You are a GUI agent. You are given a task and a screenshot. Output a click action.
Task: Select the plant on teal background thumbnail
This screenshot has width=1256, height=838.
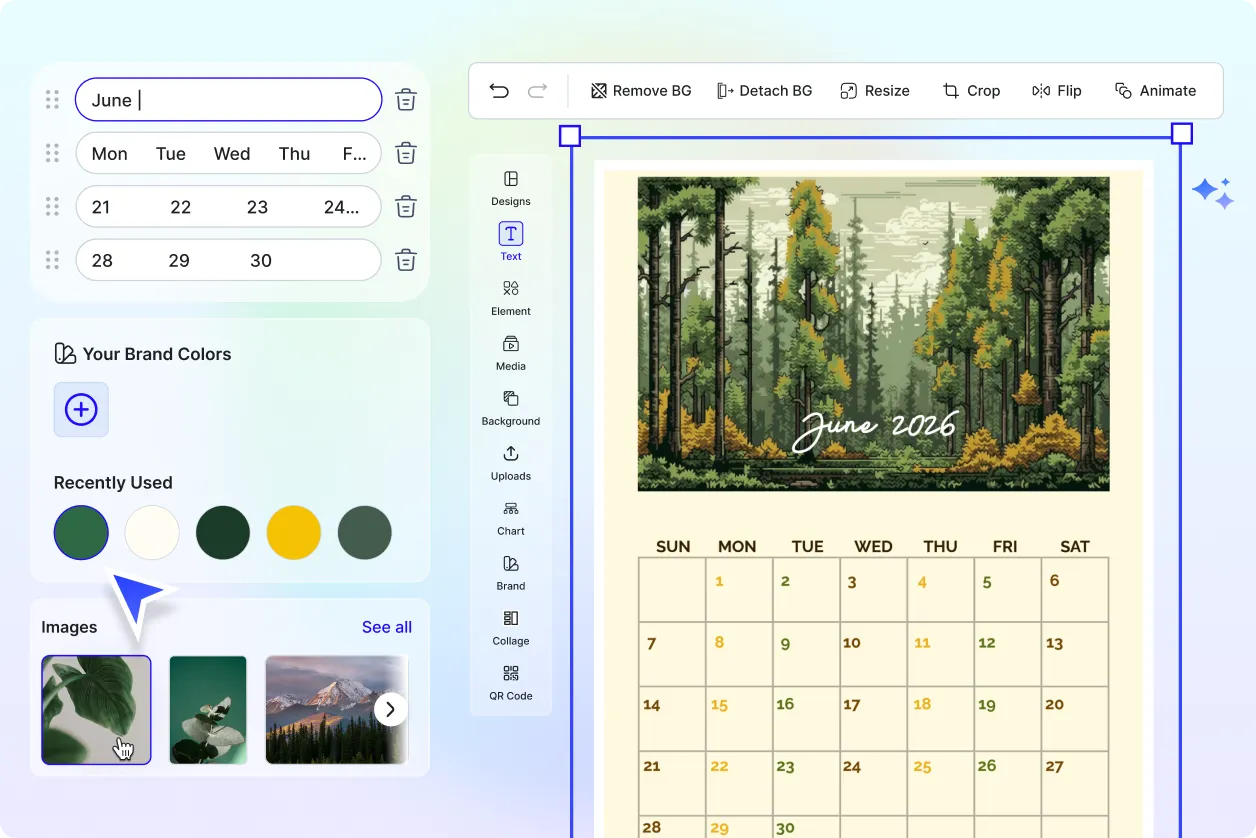coord(208,710)
